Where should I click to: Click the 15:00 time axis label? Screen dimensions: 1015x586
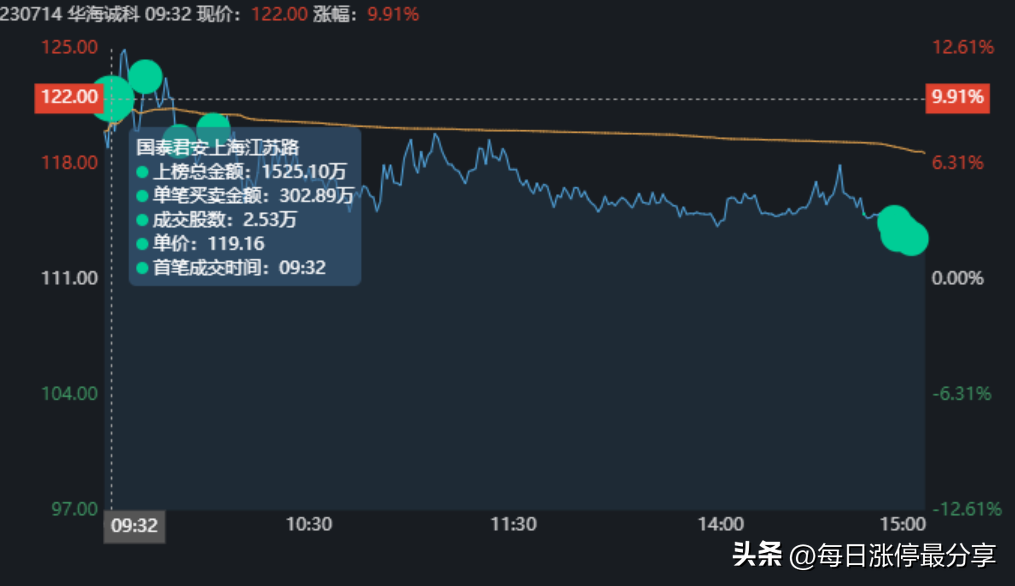tap(902, 524)
